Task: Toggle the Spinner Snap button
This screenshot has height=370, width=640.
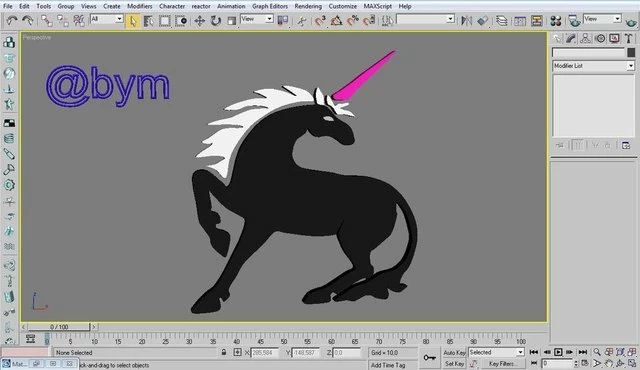Action: click(369, 20)
